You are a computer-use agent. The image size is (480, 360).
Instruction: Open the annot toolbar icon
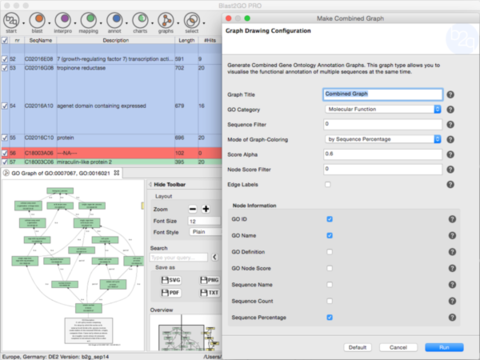114,21
